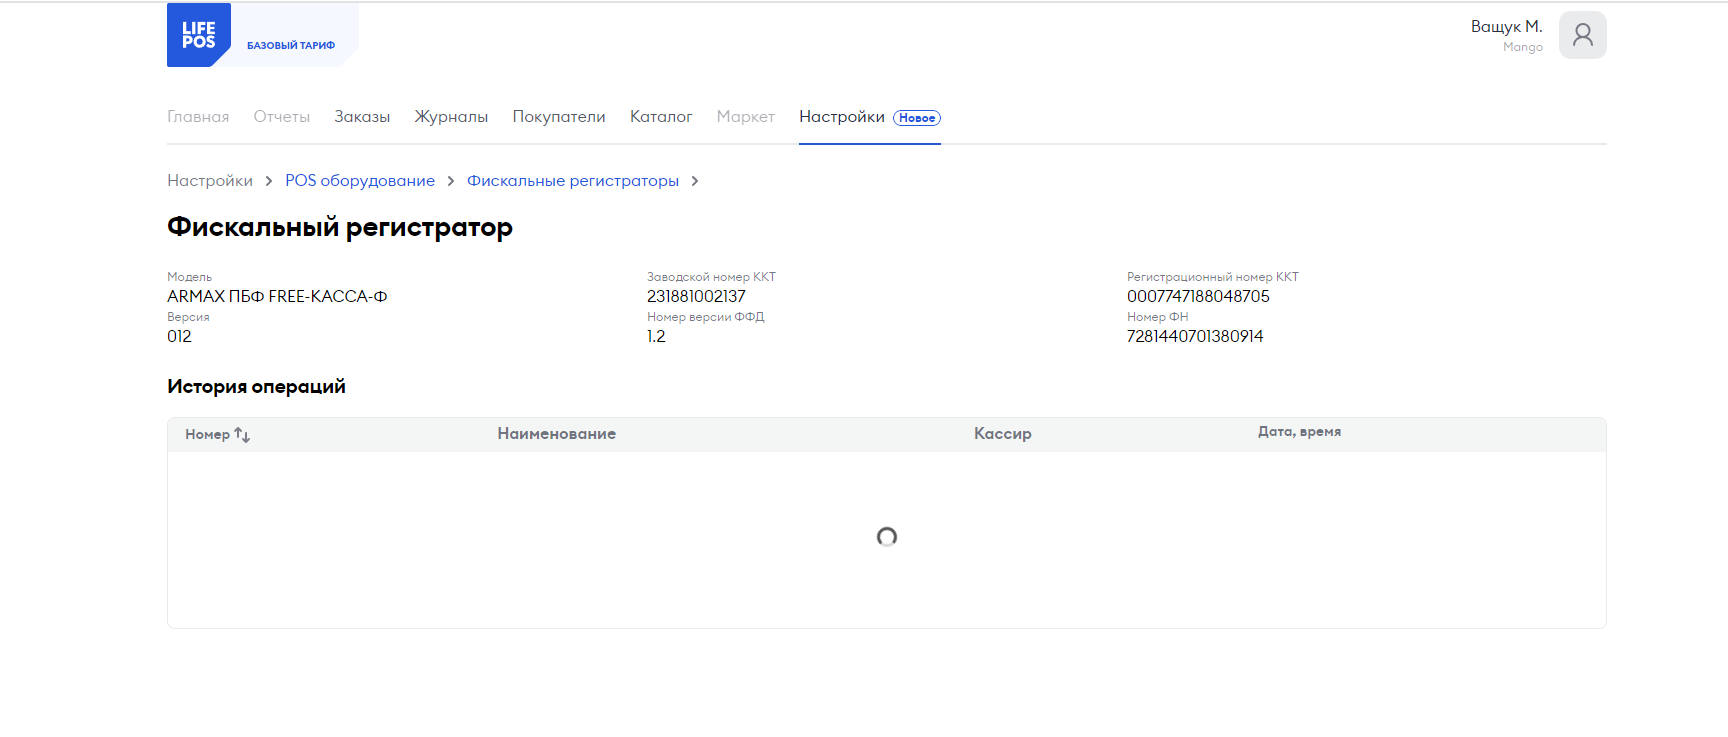Click chevron after Фискальные регистраторы breadcrumb

[695, 181]
